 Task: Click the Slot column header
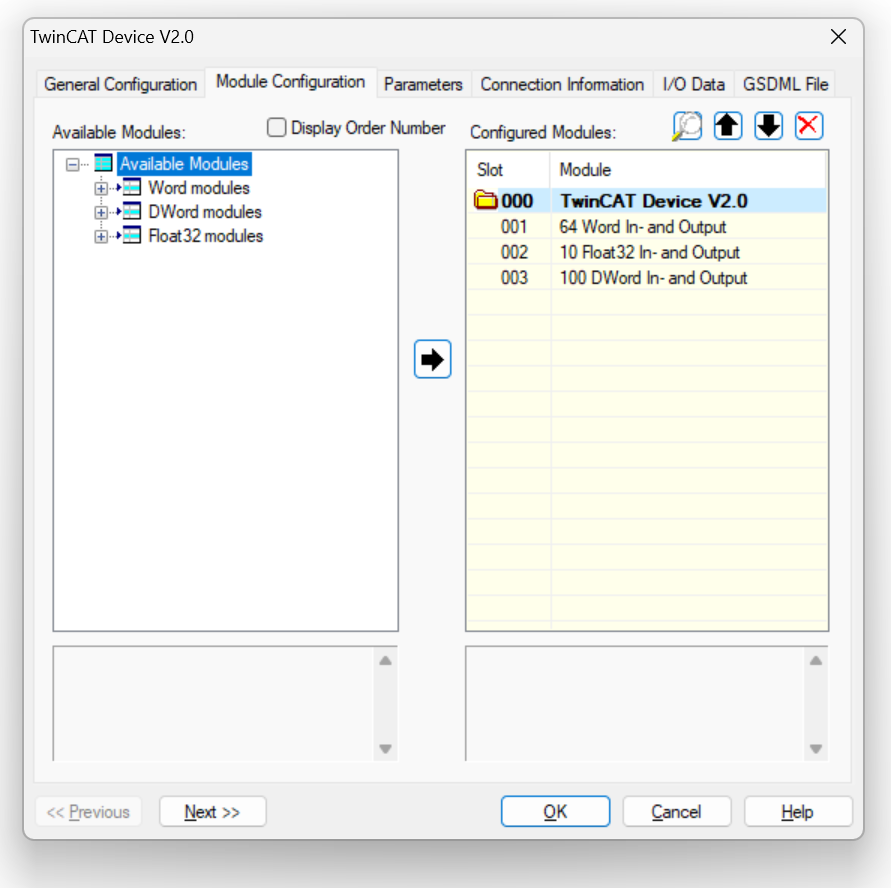[509, 170]
